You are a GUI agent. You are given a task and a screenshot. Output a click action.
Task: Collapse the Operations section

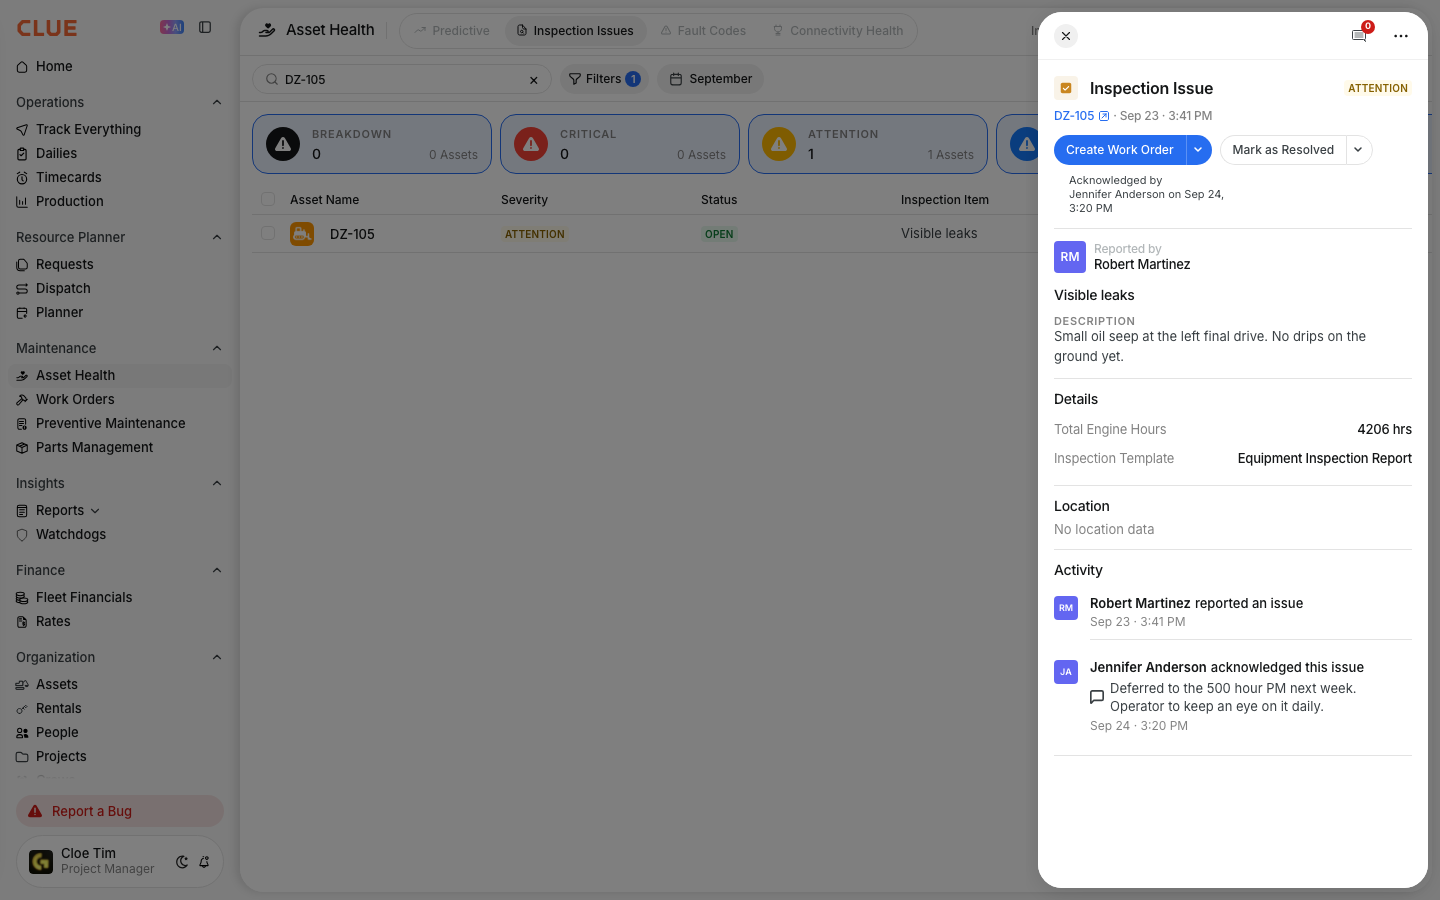click(x=217, y=102)
